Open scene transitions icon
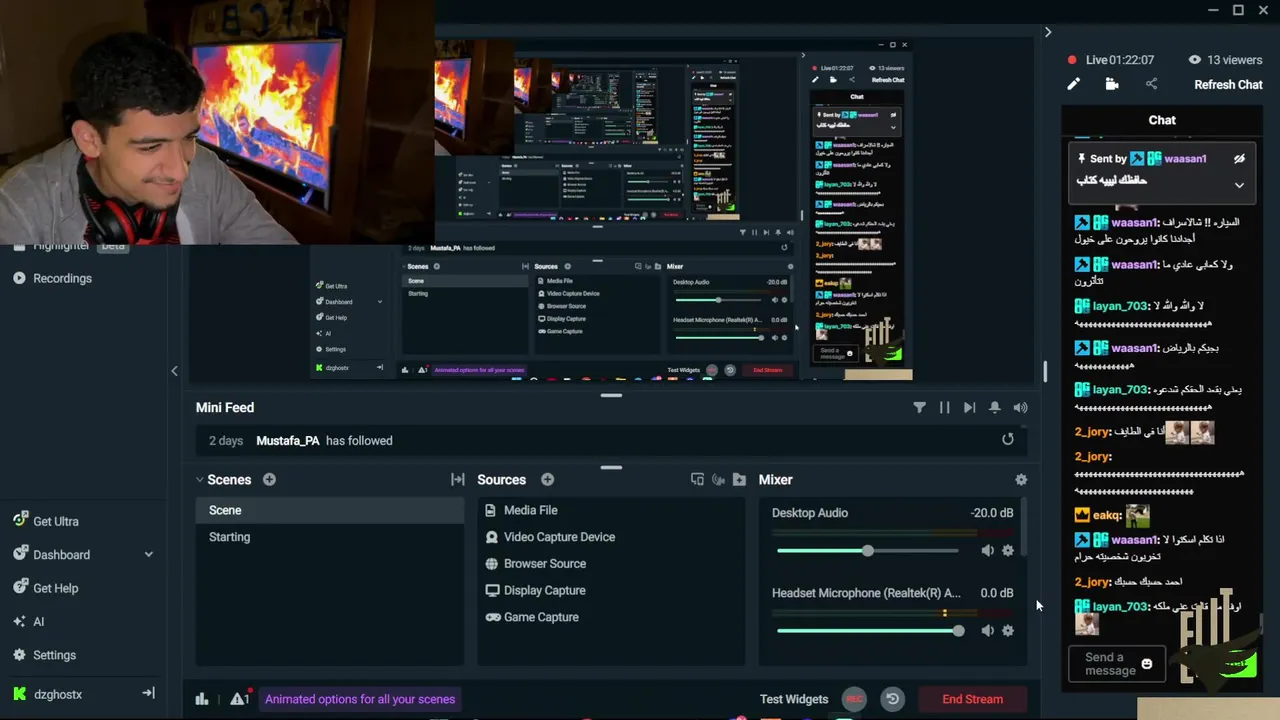Screen dimensions: 1280x720 point(458,480)
